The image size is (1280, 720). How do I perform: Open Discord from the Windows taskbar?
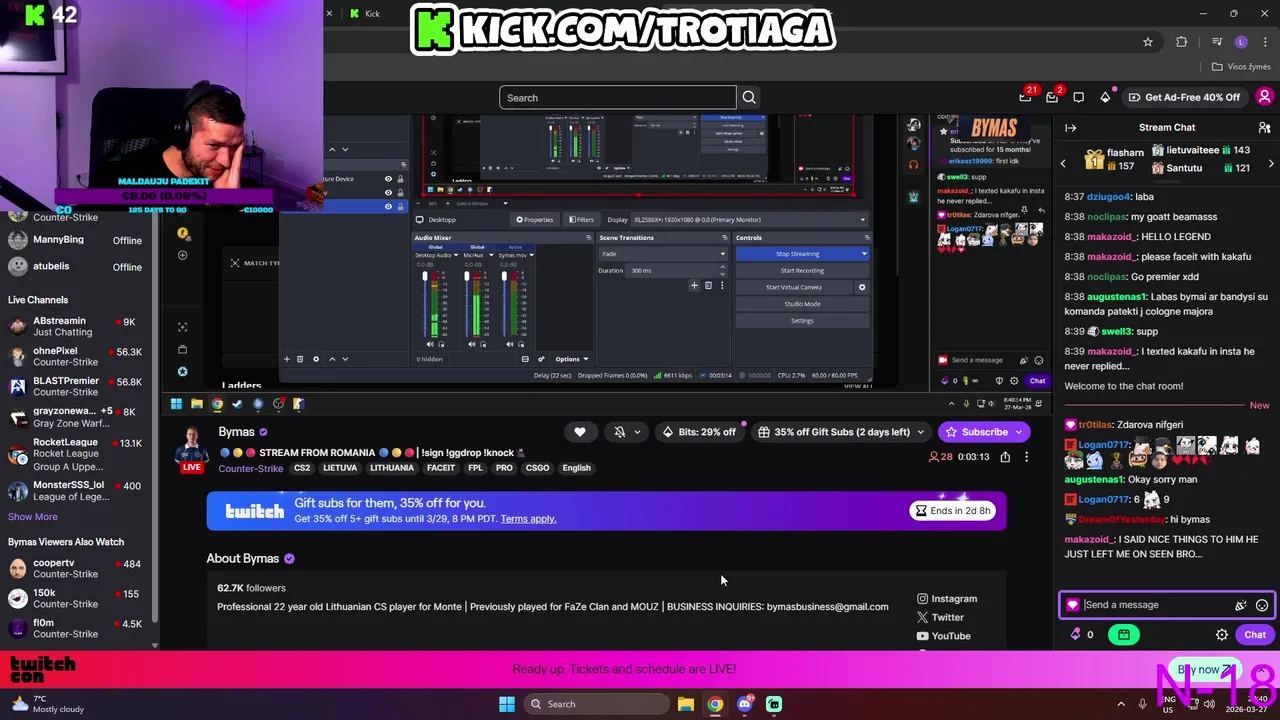[744, 704]
